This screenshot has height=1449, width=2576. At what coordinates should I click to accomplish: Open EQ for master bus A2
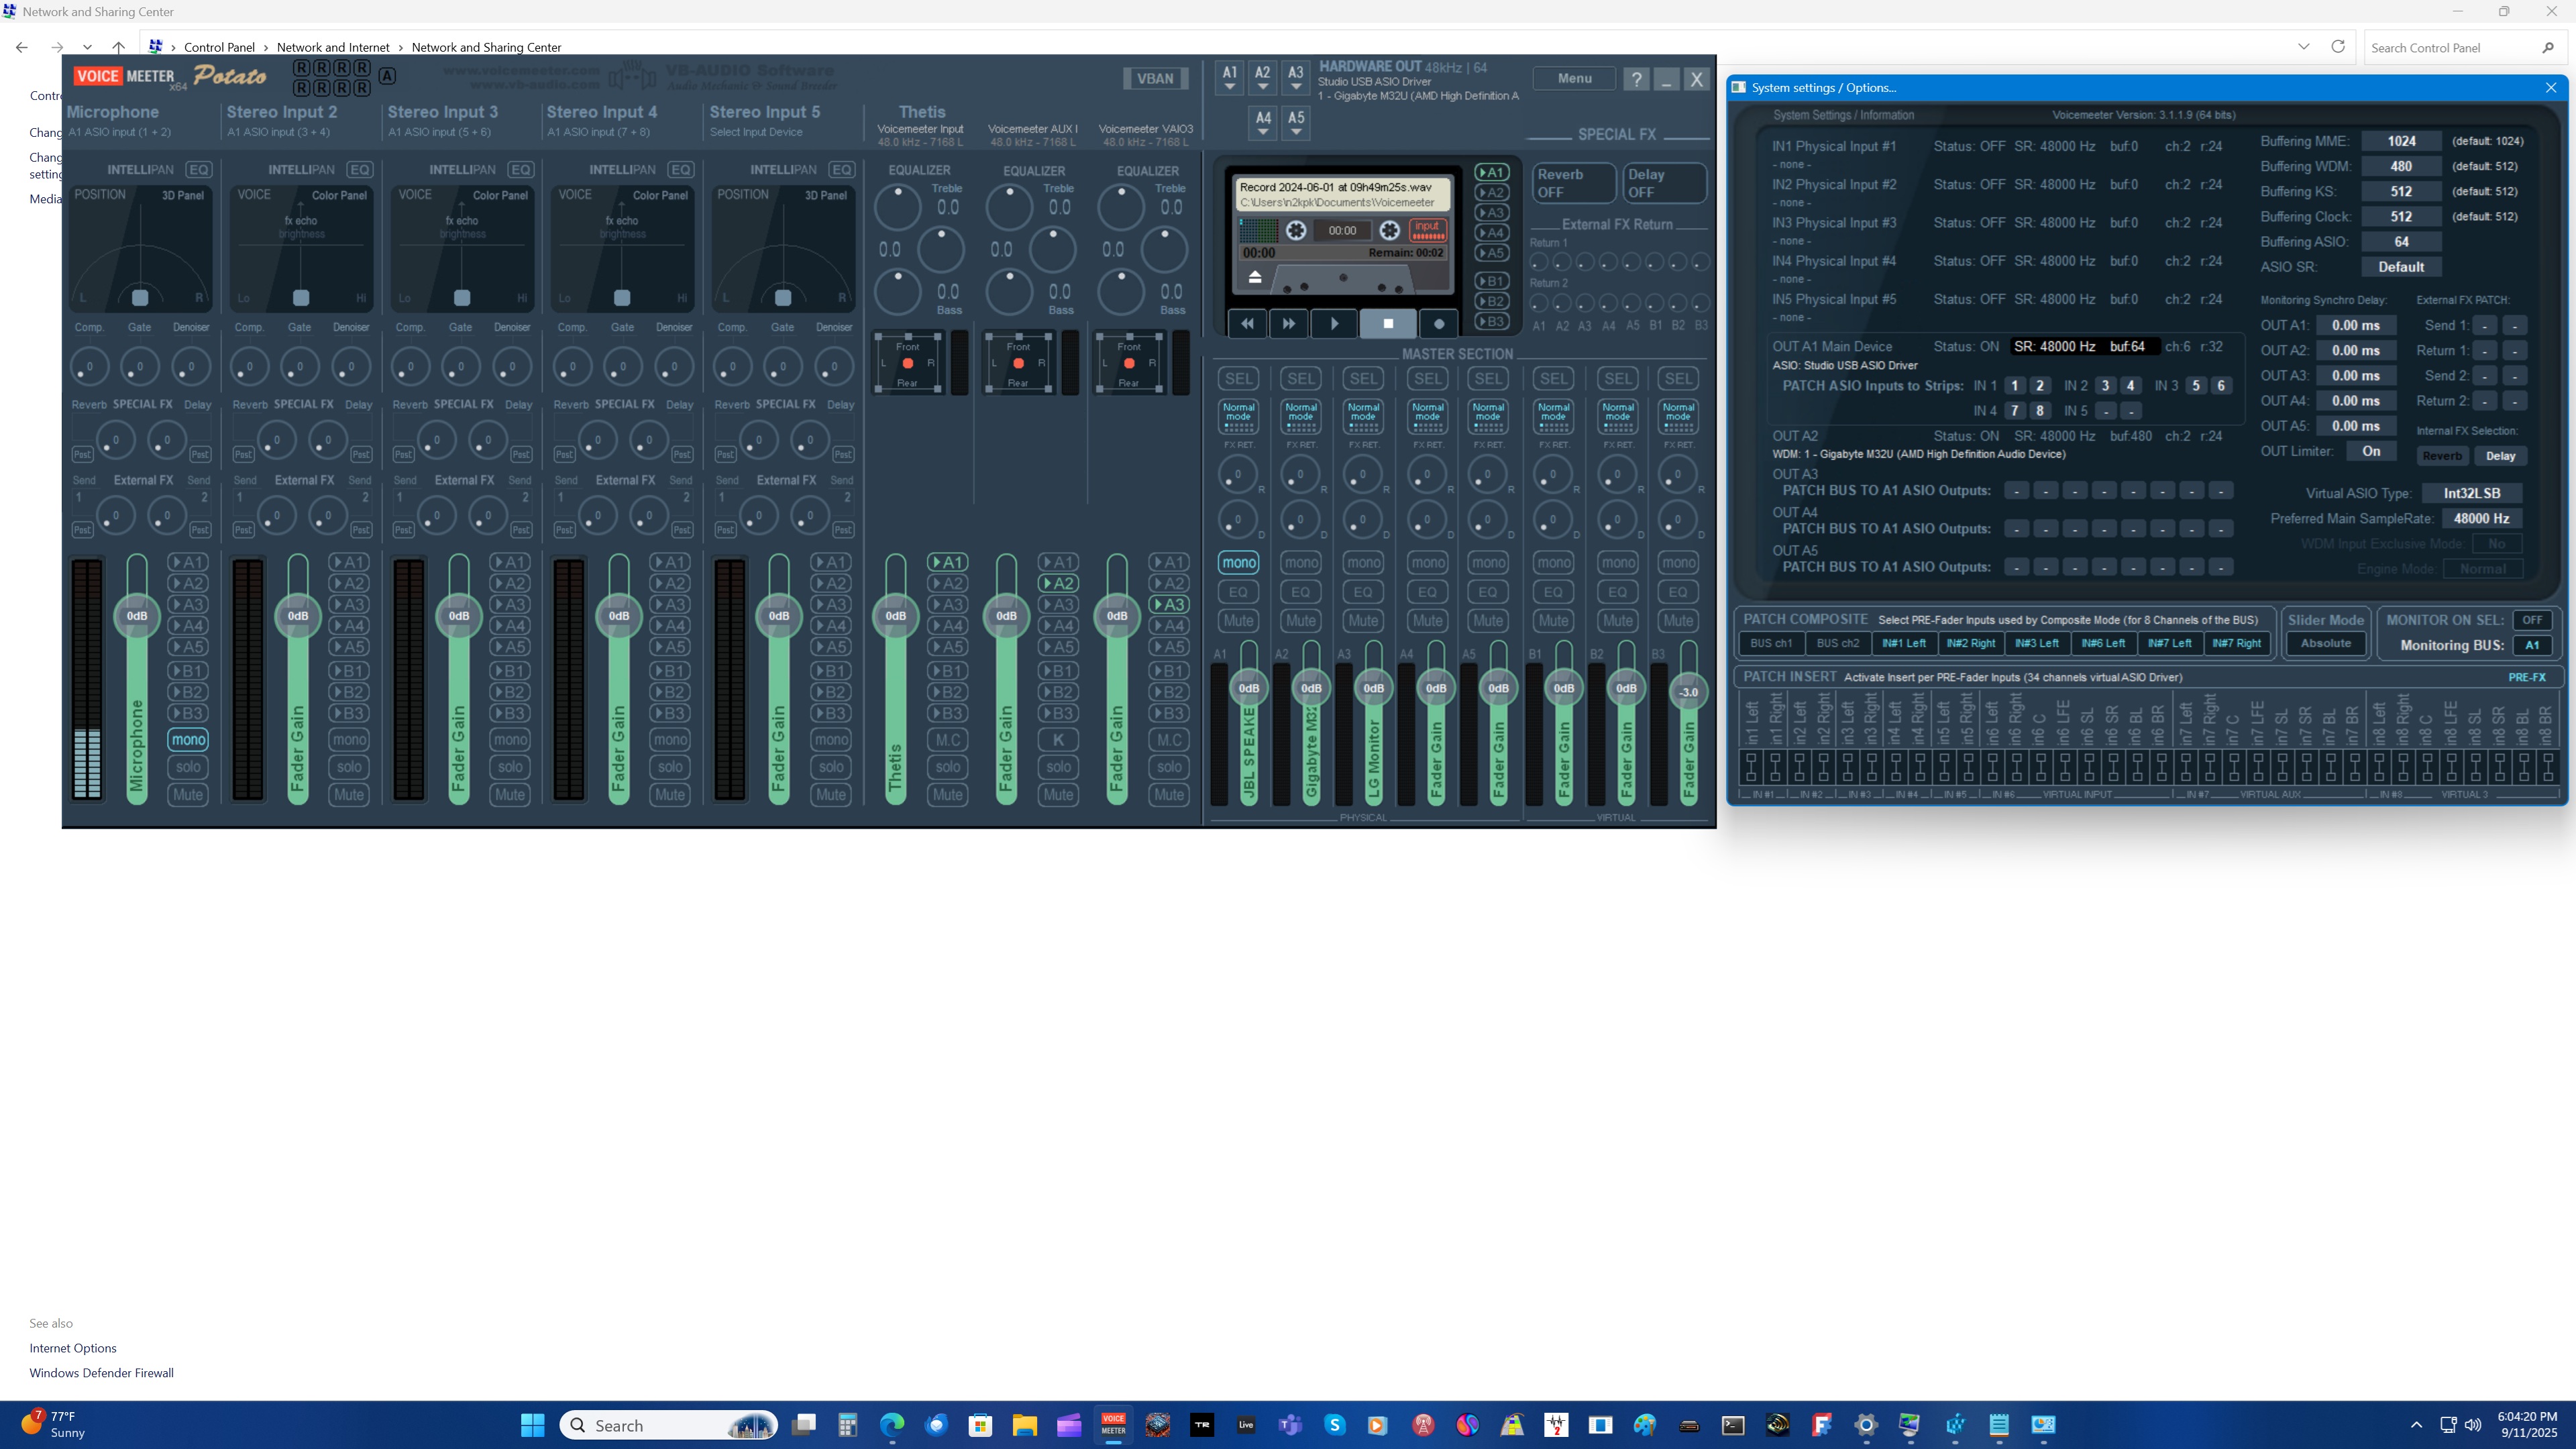pos(1301,592)
